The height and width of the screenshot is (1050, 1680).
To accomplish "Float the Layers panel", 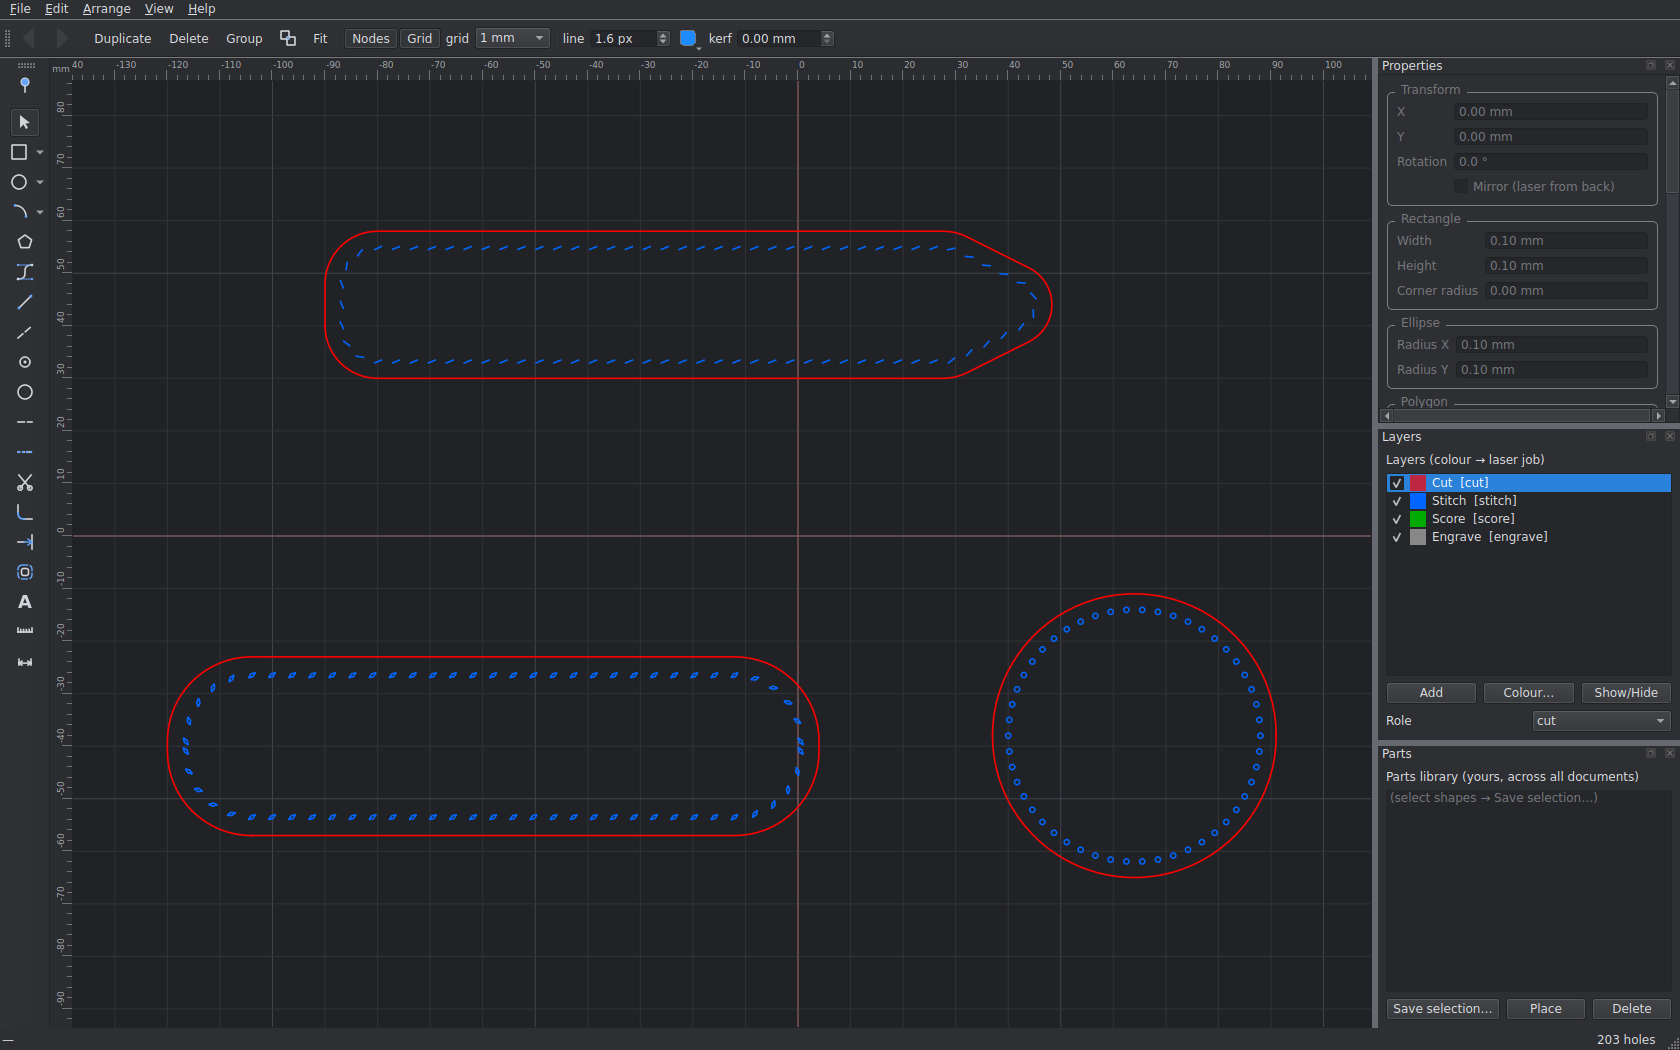I will (x=1651, y=436).
